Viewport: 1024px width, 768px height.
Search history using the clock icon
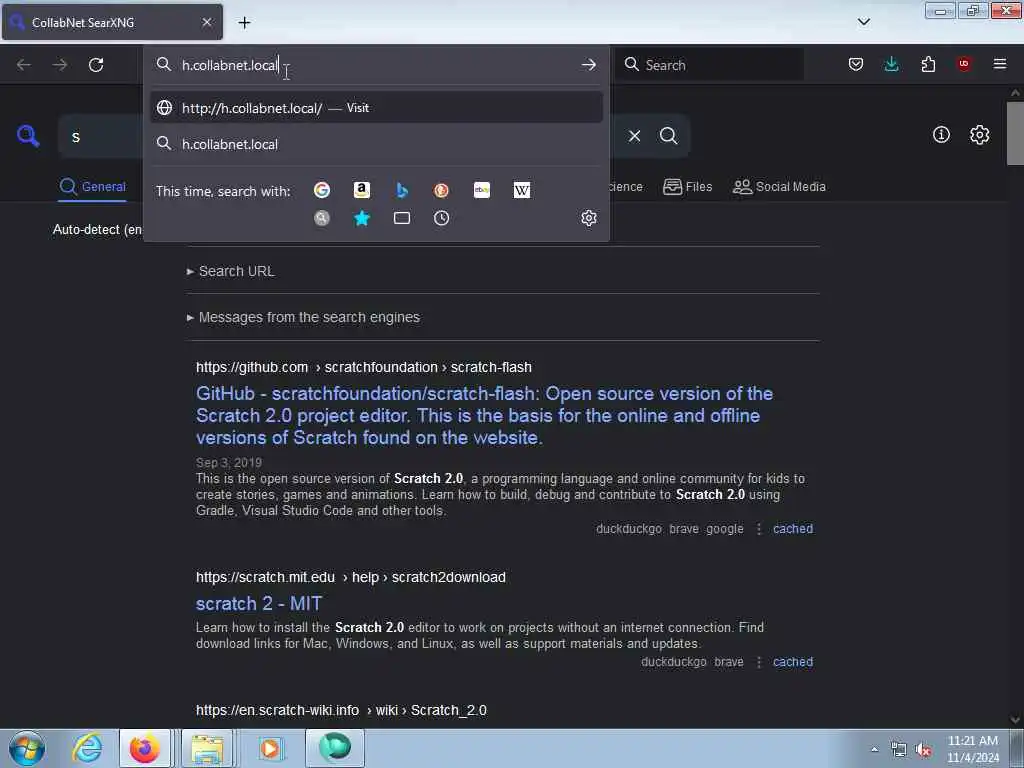pyautogui.click(x=441, y=218)
